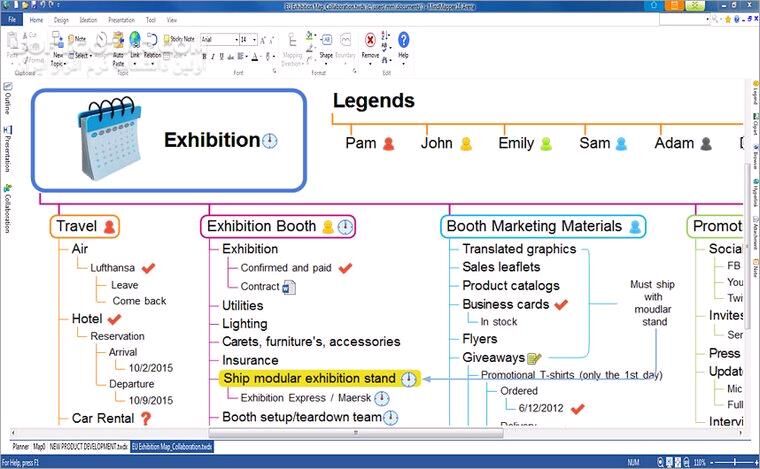Open the font size dropdown
Screen dimensions: 760x469
coord(254,39)
